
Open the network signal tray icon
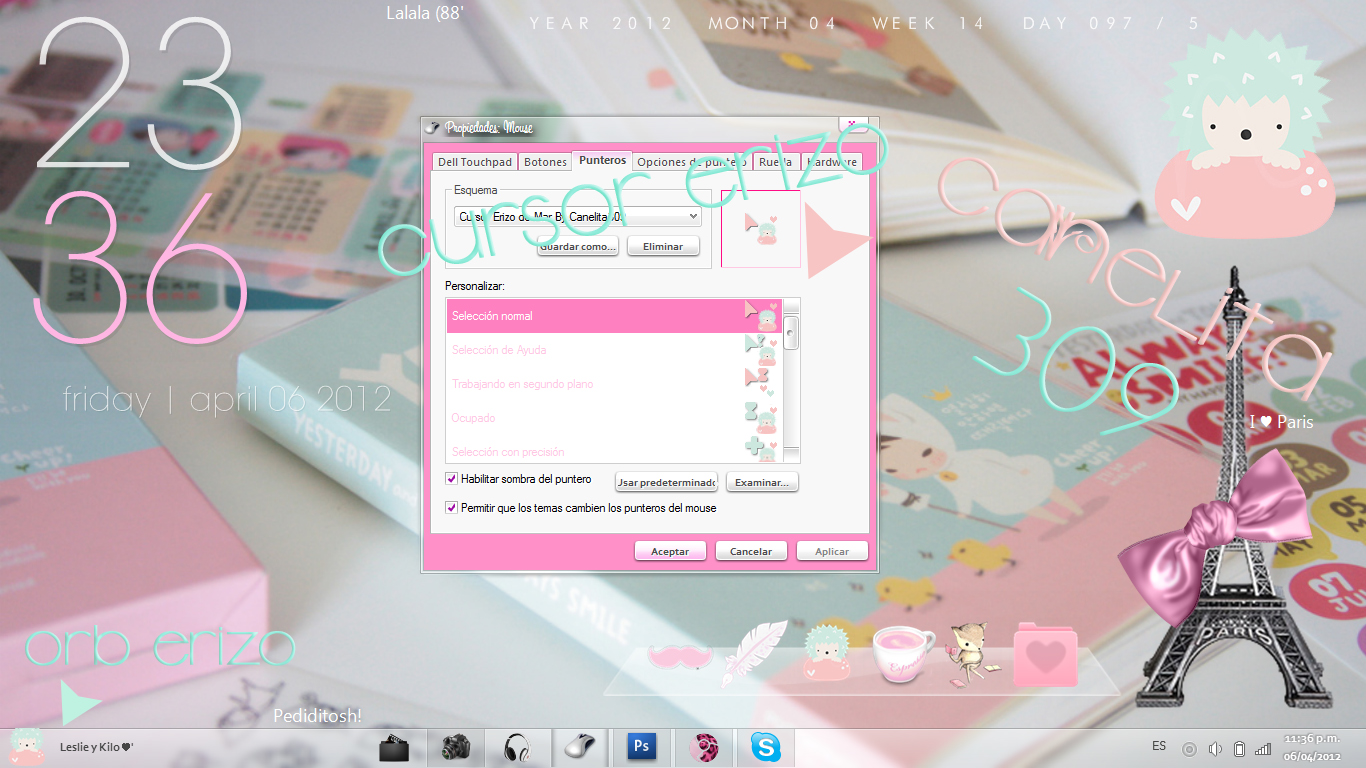coord(1263,748)
